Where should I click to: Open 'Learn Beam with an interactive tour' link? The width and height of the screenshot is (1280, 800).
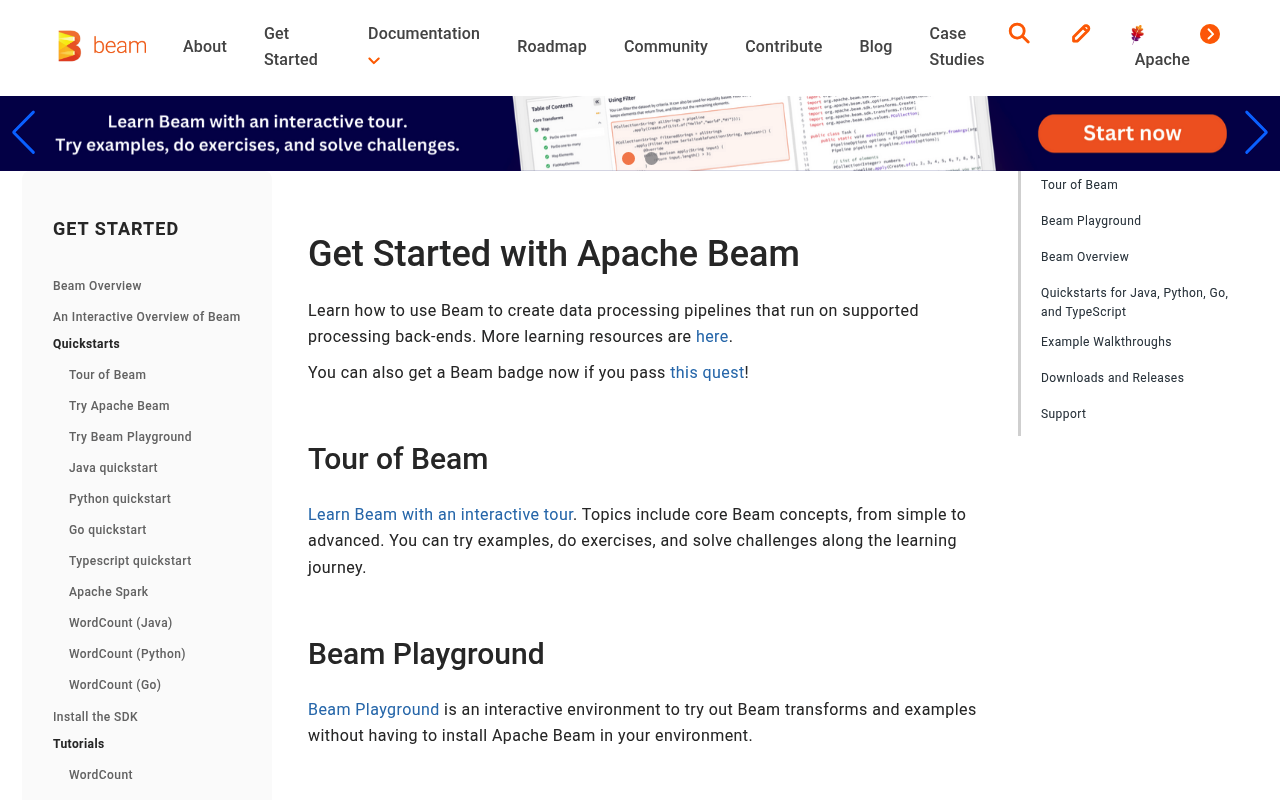pos(440,515)
